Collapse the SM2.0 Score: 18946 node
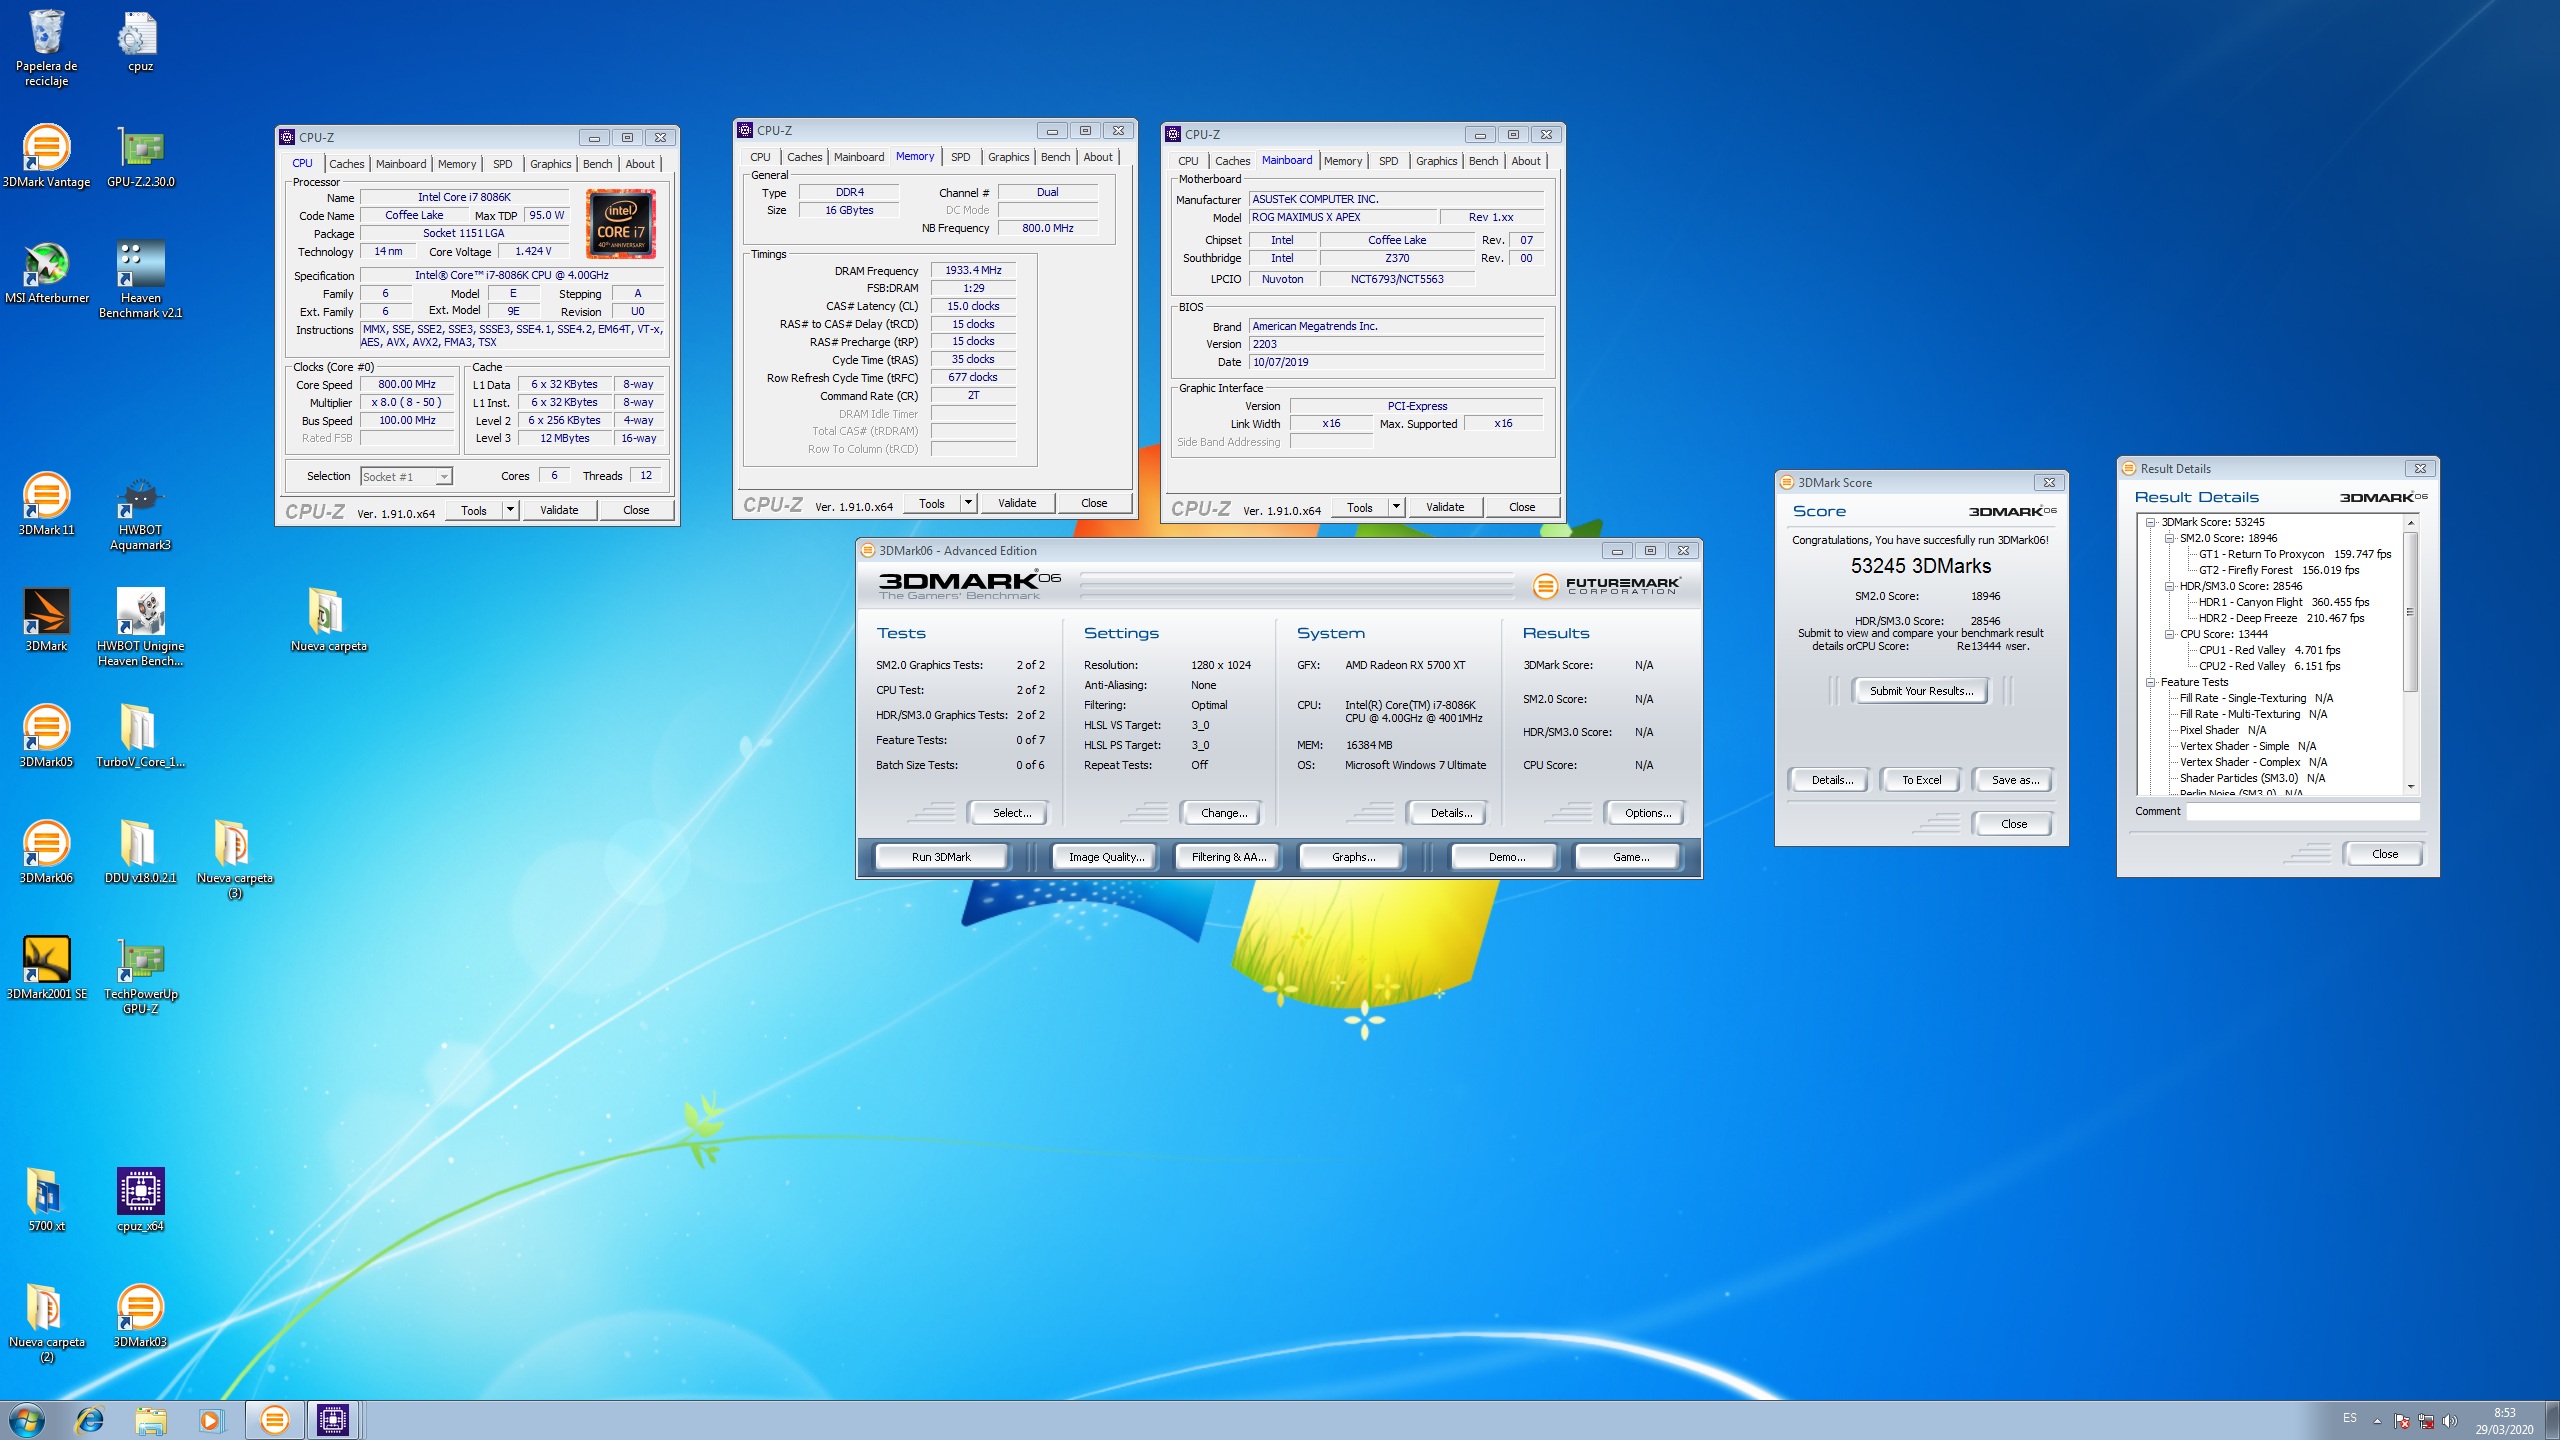The image size is (2560, 1440). pyautogui.click(x=2169, y=538)
